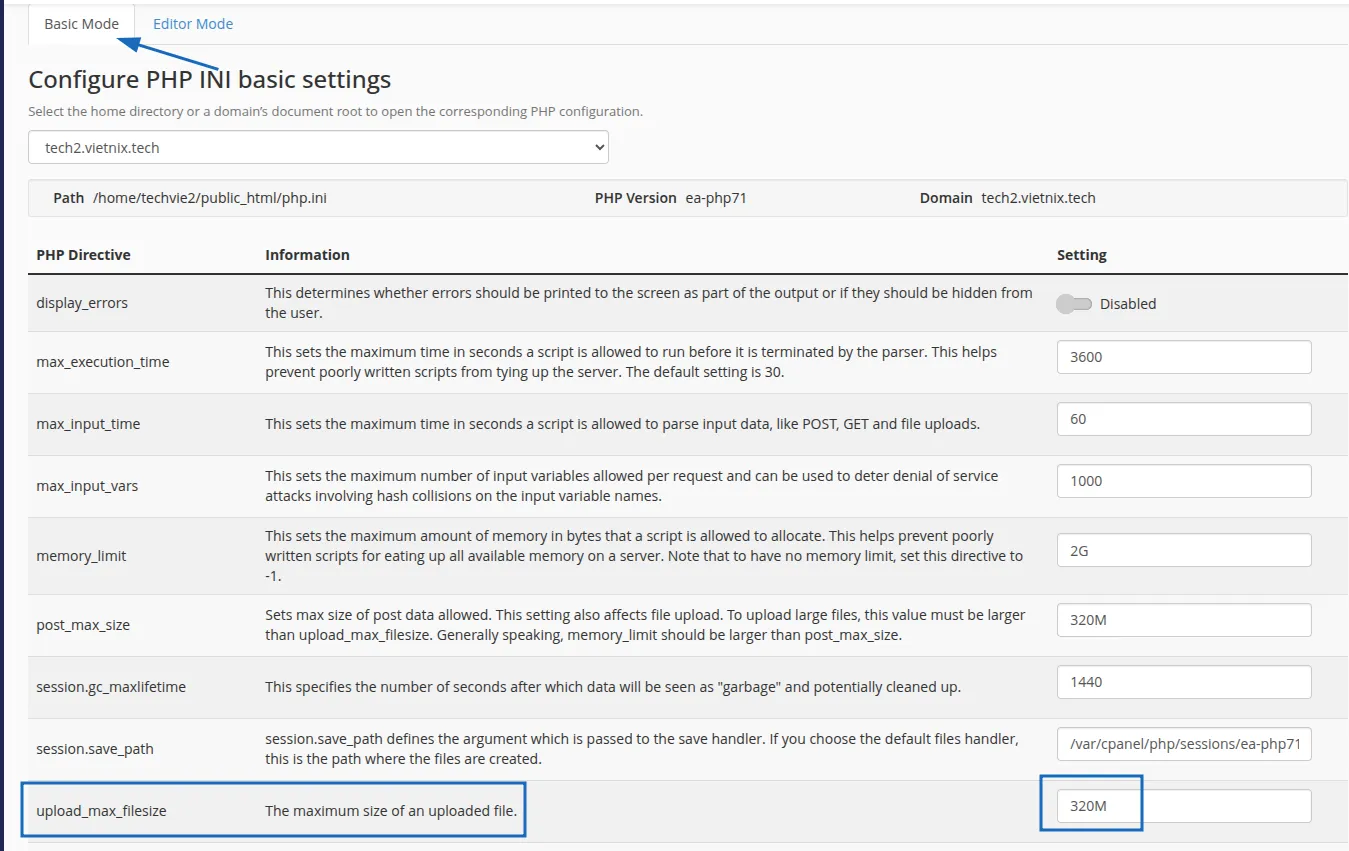The width and height of the screenshot is (1349, 851).
Task: Focus the max_input_time setting field
Action: [1183, 419]
